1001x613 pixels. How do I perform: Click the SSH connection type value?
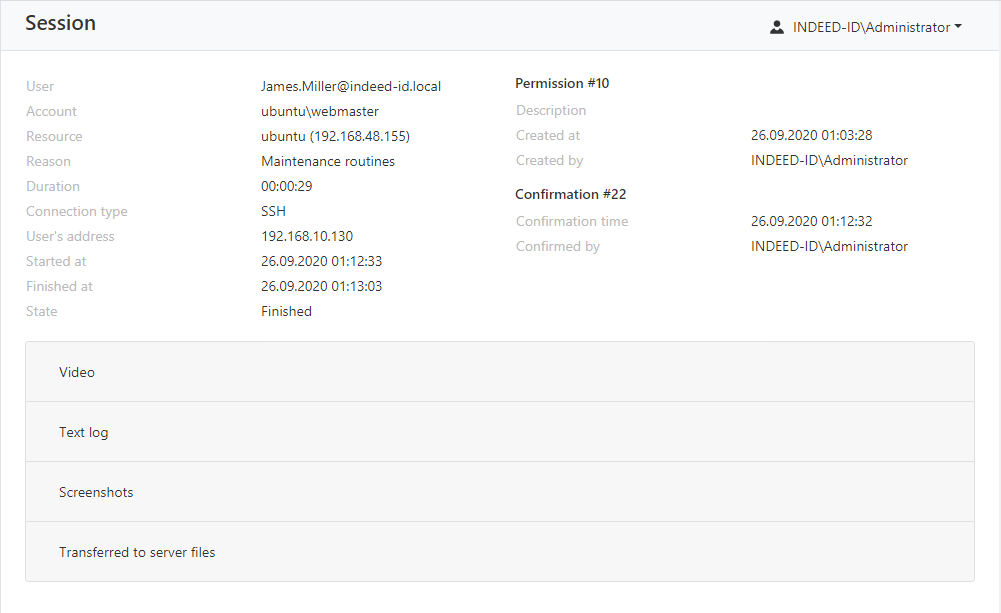tap(273, 211)
